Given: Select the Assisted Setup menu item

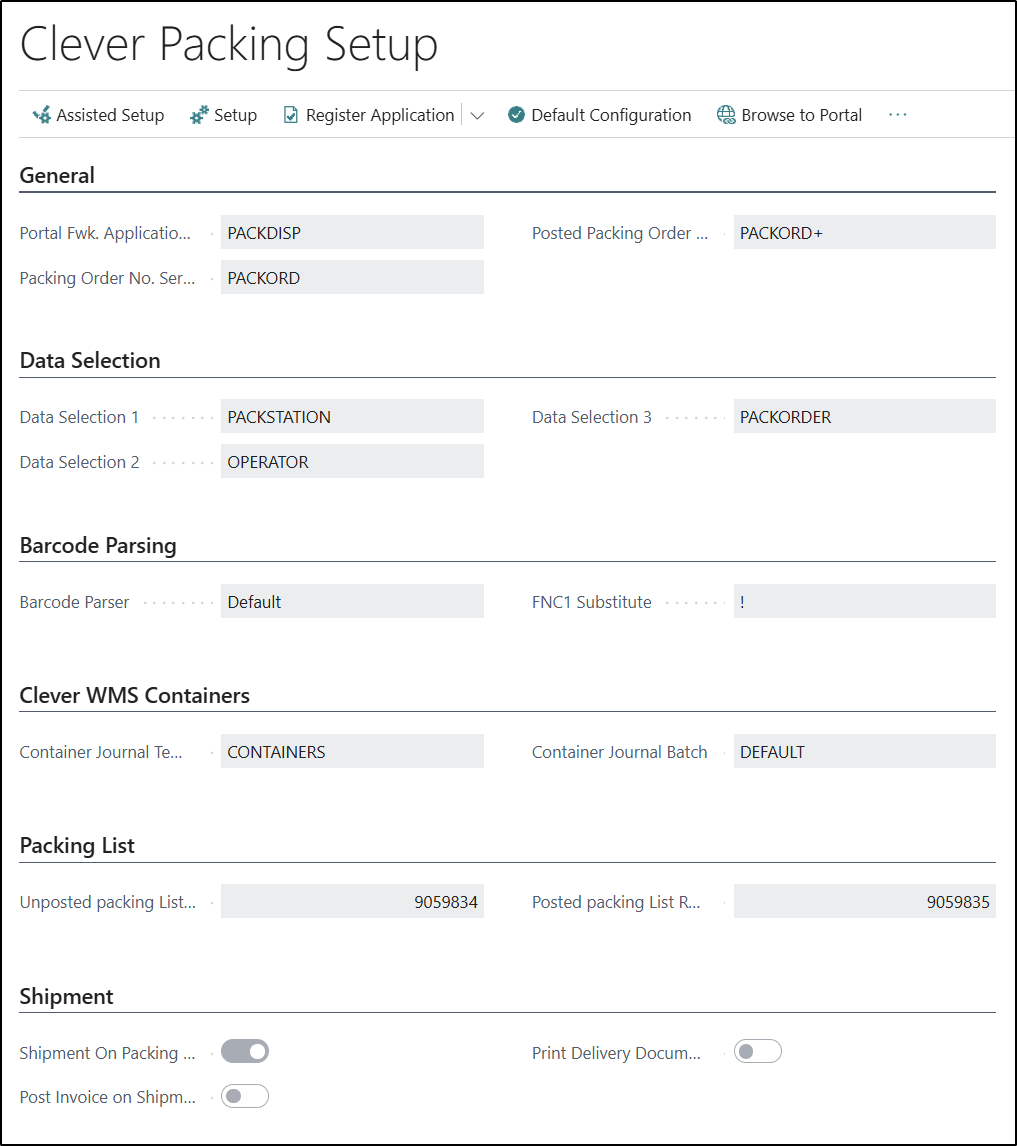Looking at the screenshot, I should coord(110,116).
